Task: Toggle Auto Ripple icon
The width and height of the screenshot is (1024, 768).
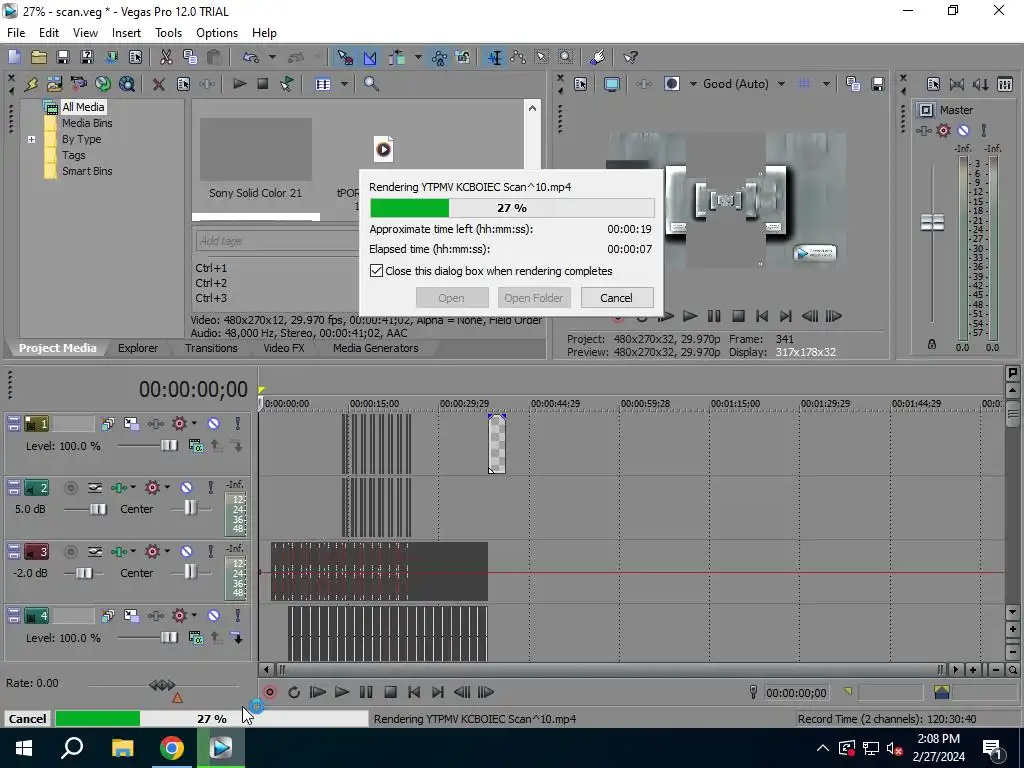Action: tap(396, 57)
